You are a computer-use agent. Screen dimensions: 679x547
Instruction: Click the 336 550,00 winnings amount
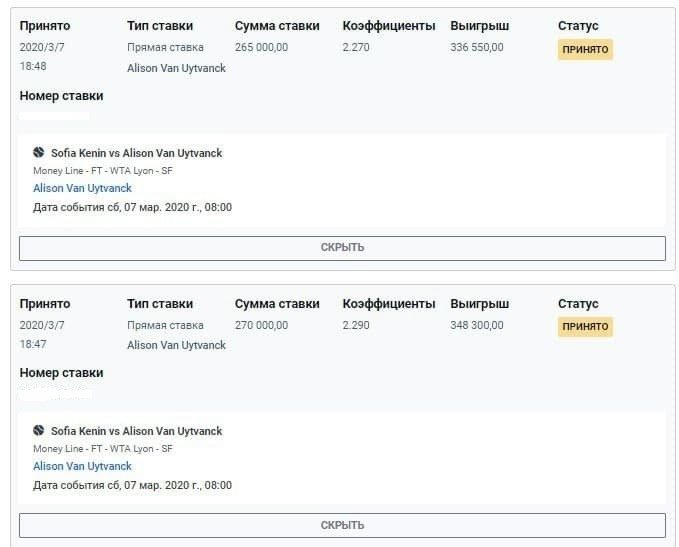(x=477, y=47)
